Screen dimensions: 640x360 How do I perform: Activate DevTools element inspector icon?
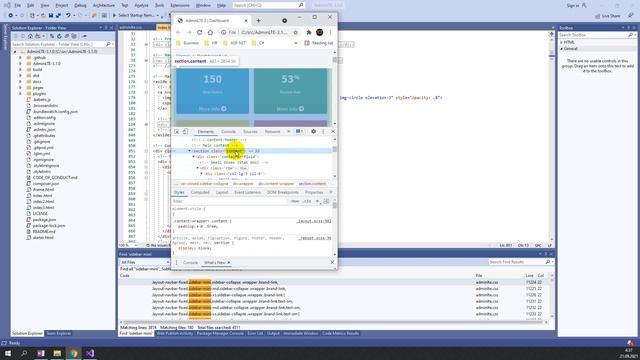pos(177,131)
